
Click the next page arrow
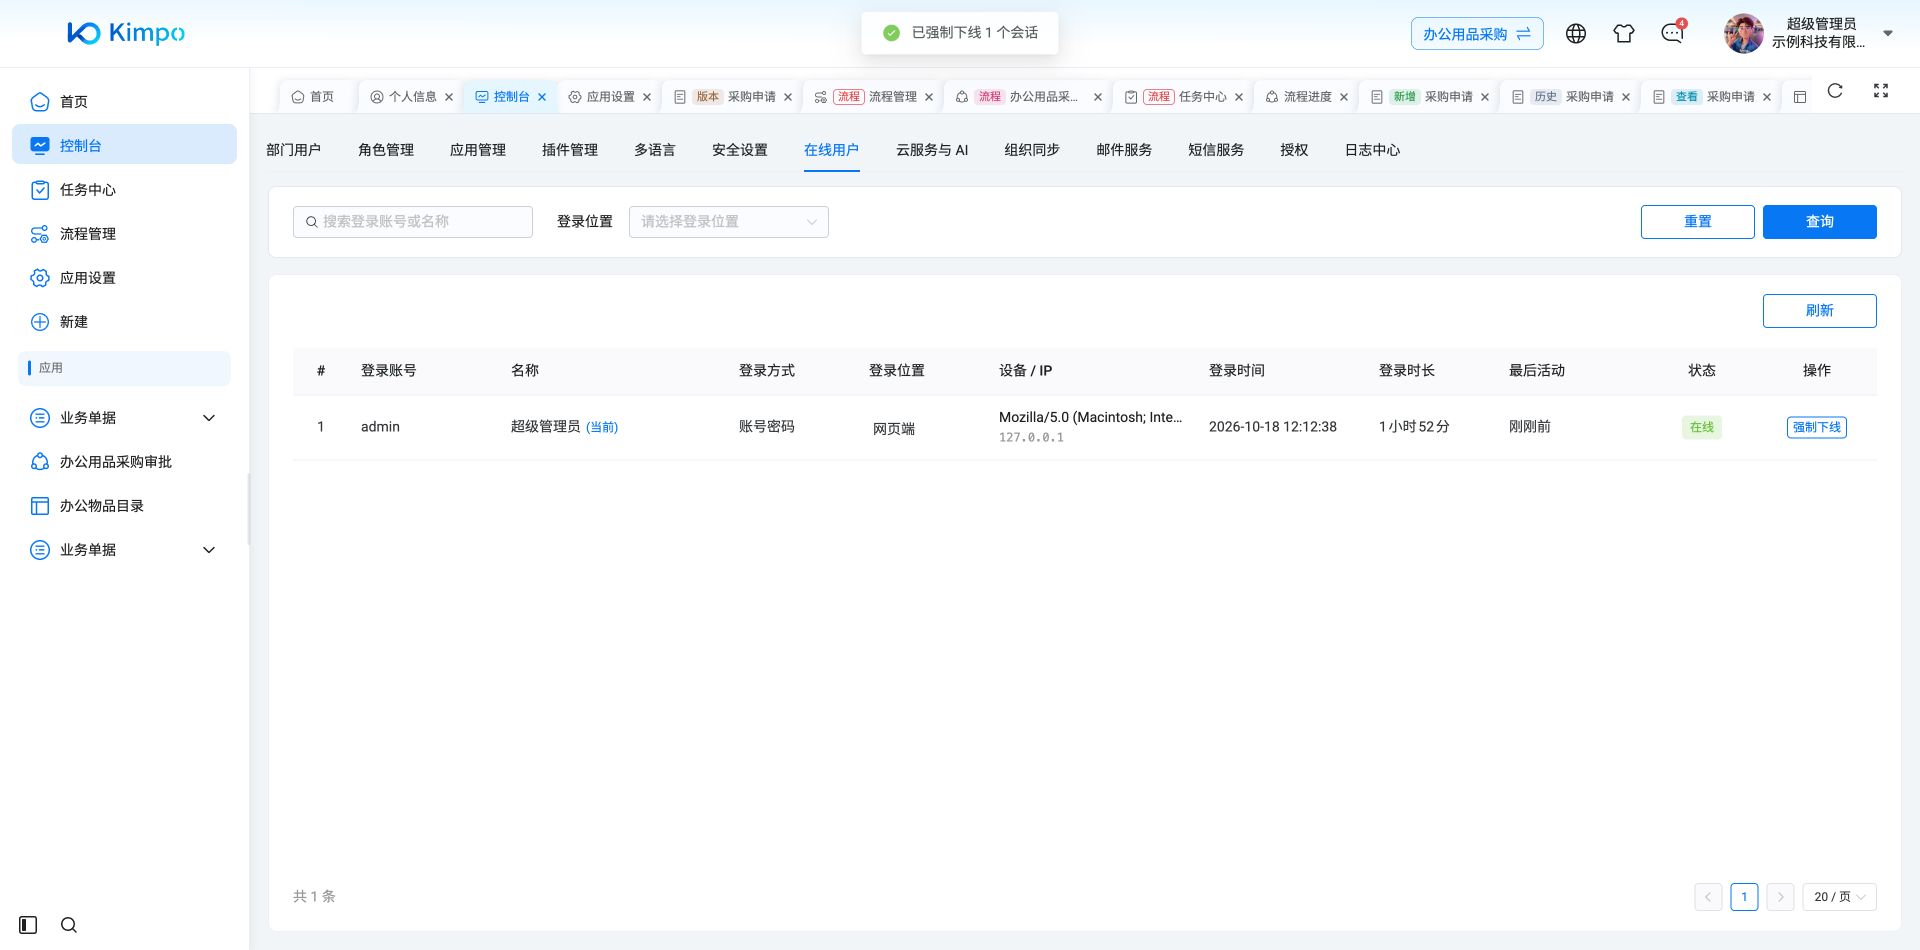[1780, 897]
